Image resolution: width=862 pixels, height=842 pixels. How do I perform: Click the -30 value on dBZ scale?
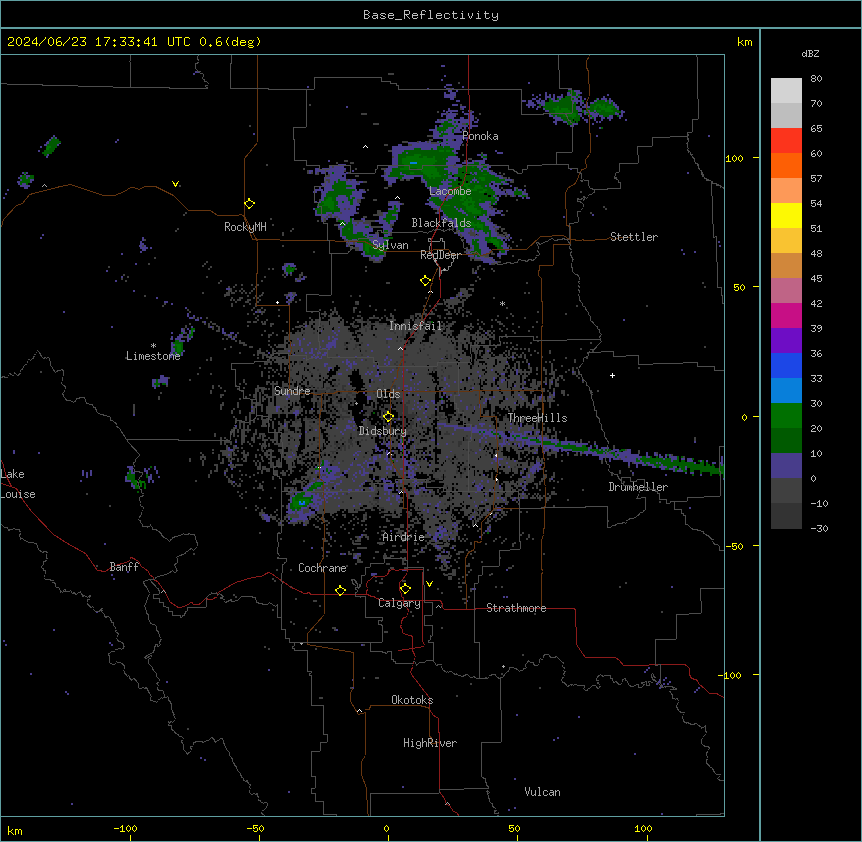819,528
